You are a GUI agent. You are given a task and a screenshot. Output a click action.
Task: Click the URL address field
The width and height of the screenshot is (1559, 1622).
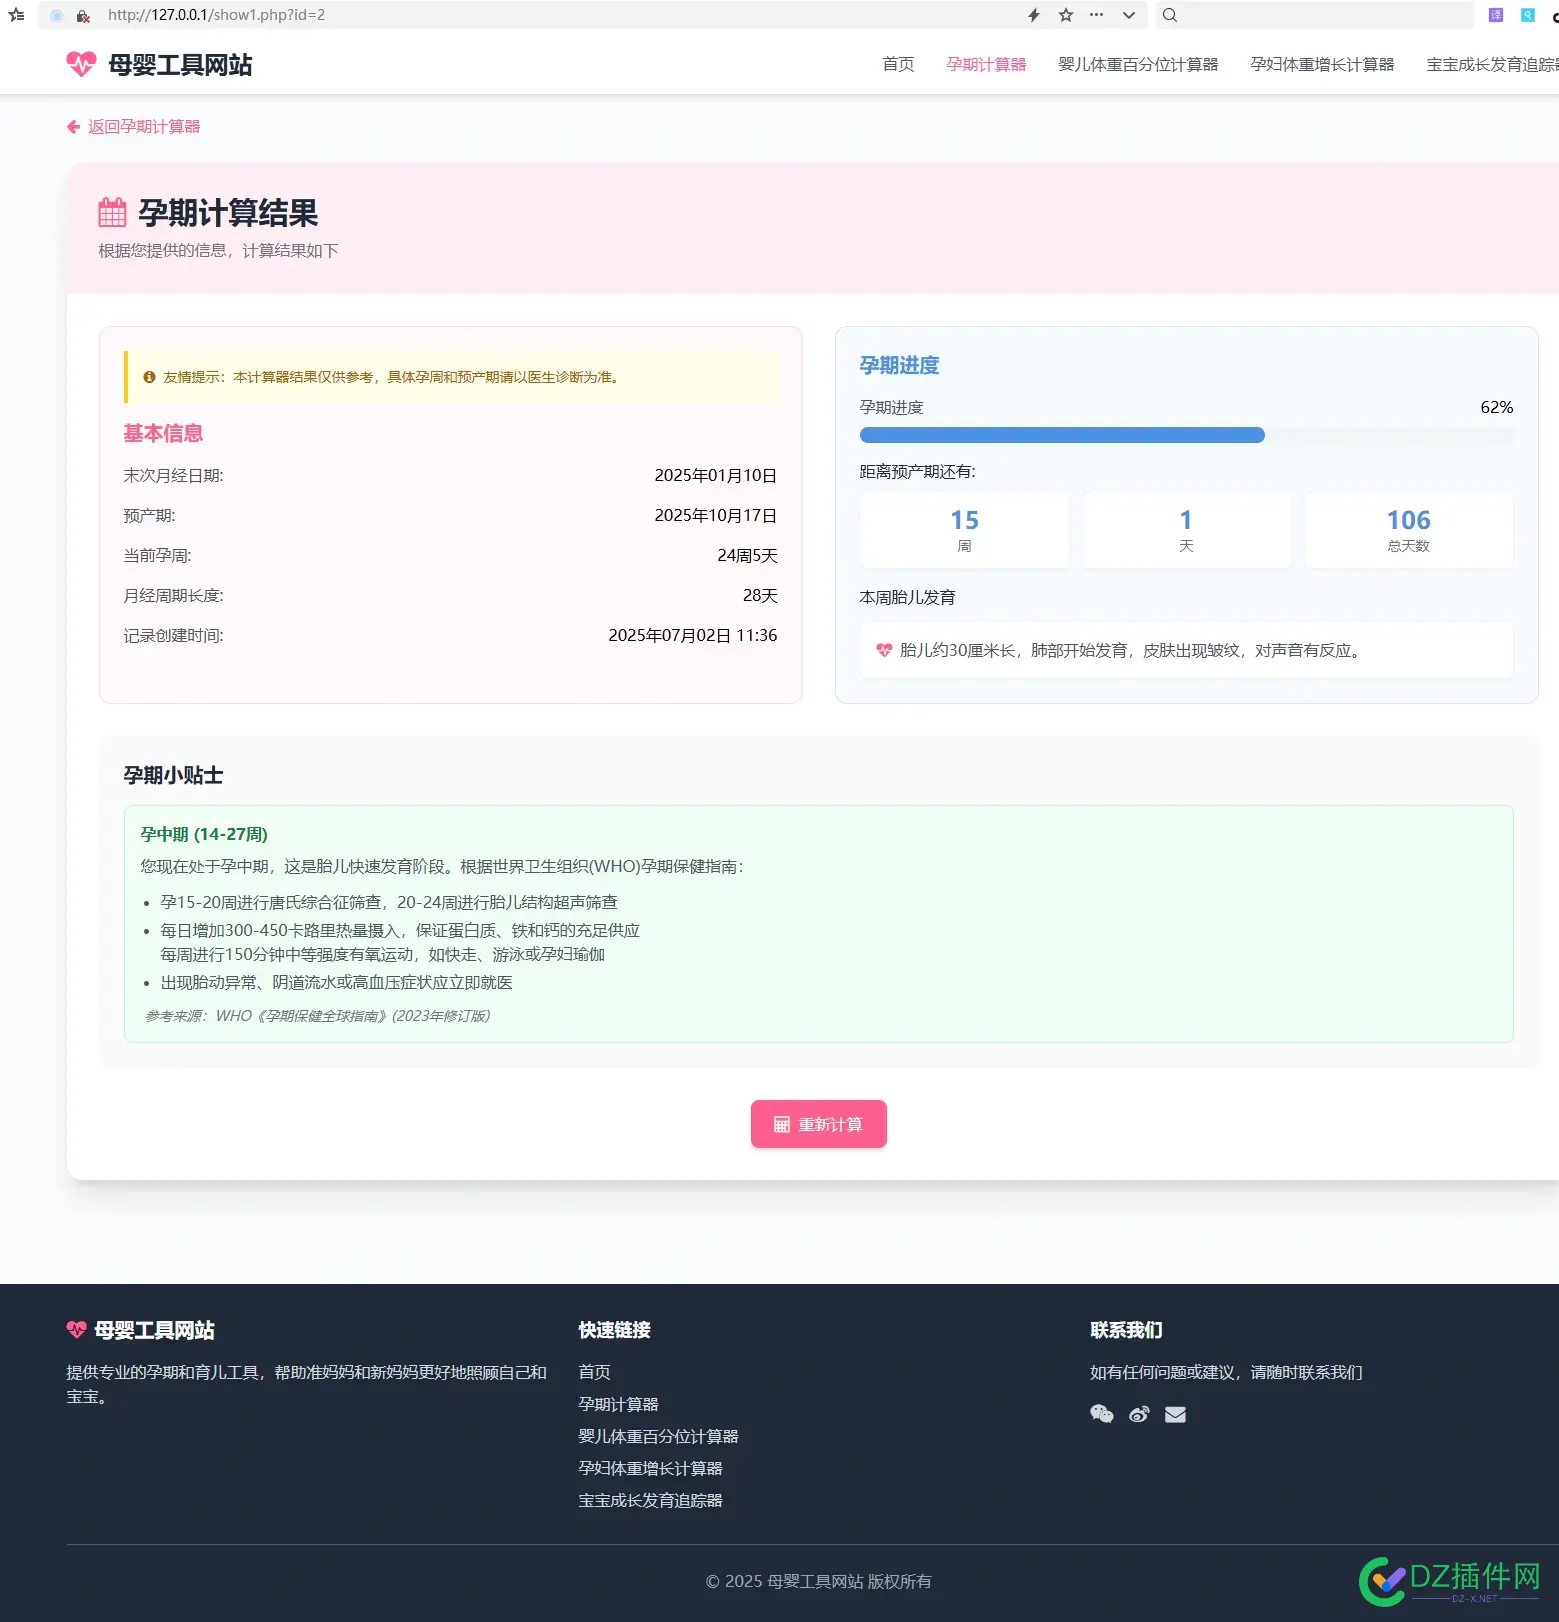(500, 15)
